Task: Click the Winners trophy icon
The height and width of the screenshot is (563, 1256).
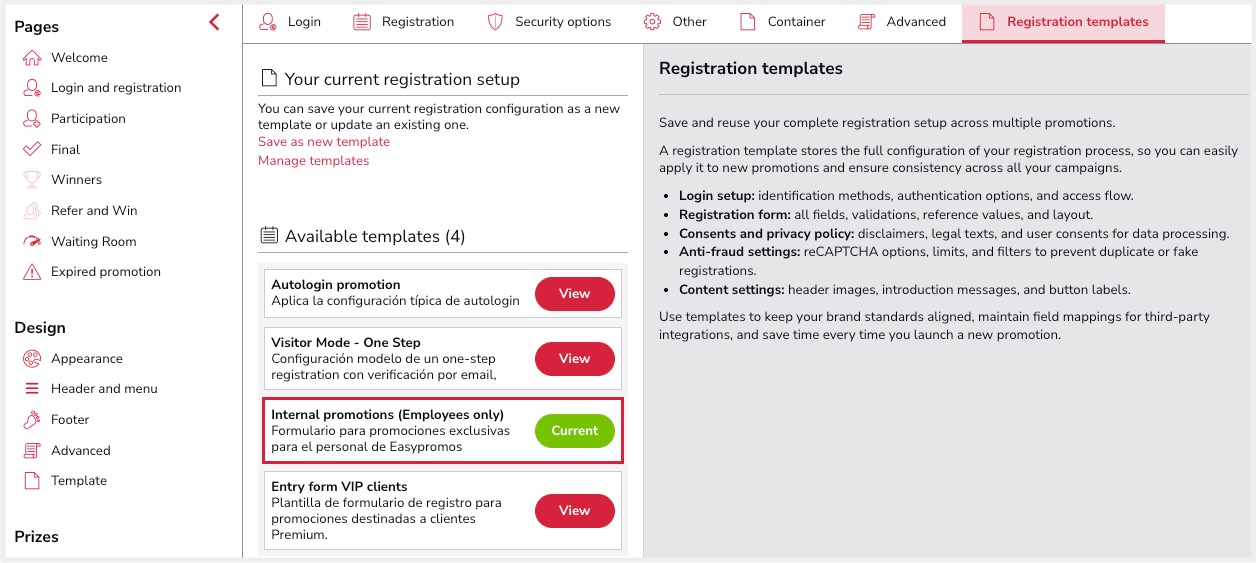Action: click(x=32, y=180)
